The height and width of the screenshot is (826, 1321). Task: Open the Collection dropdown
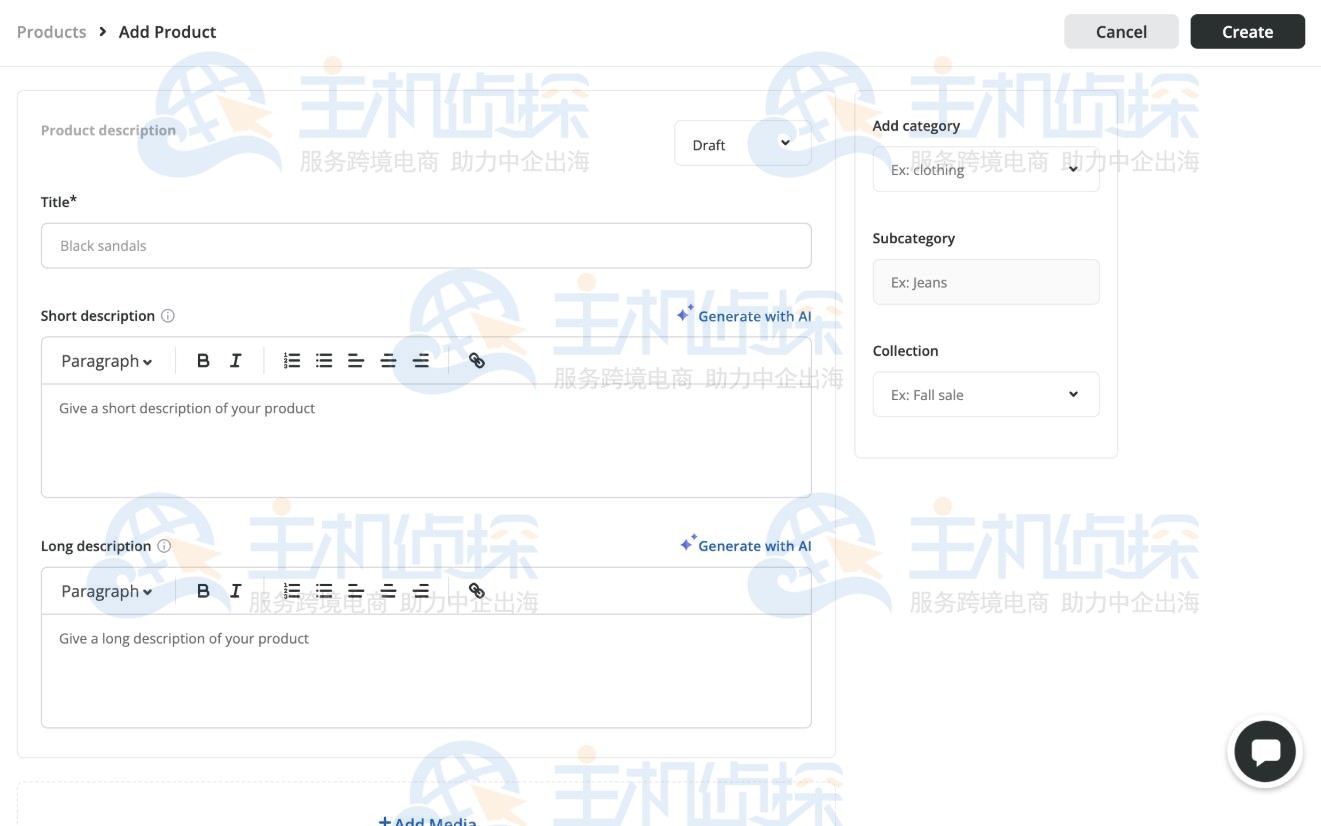tap(986, 395)
